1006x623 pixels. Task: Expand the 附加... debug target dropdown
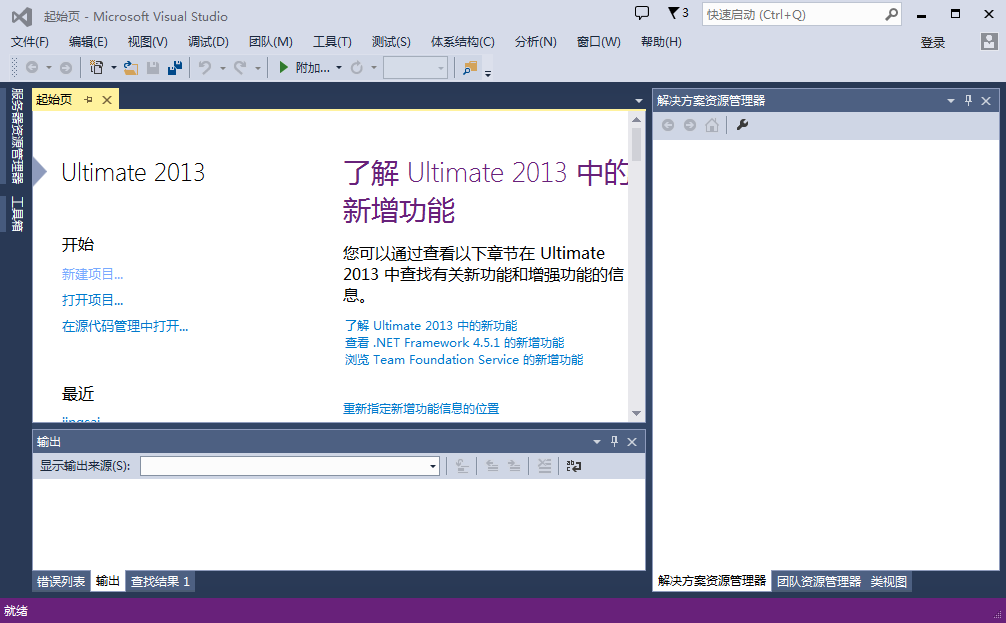point(339,67)
